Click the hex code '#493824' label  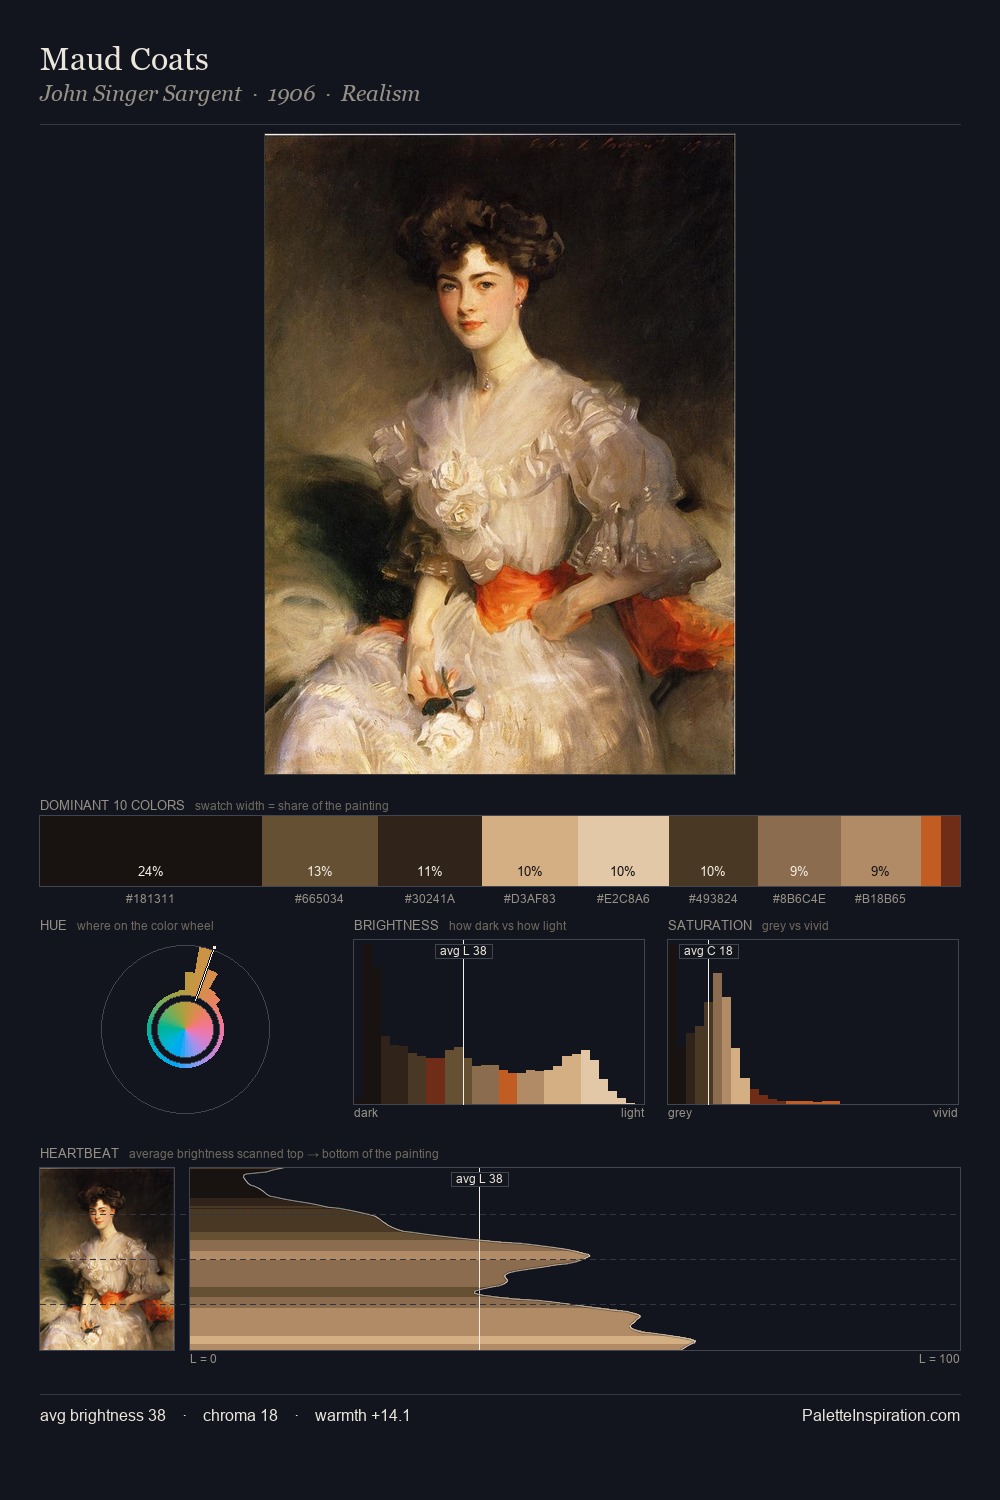(x=713, y=898)
